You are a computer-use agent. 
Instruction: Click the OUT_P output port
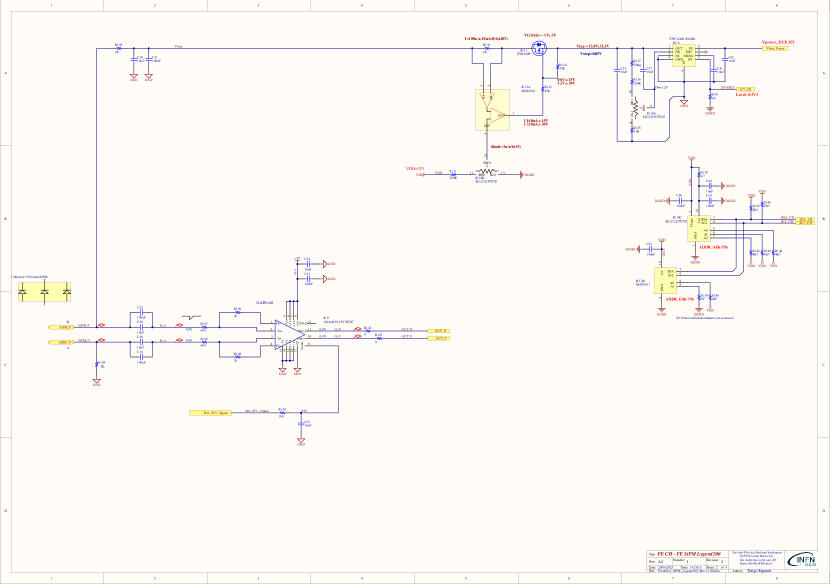click(x=438, y=338)
